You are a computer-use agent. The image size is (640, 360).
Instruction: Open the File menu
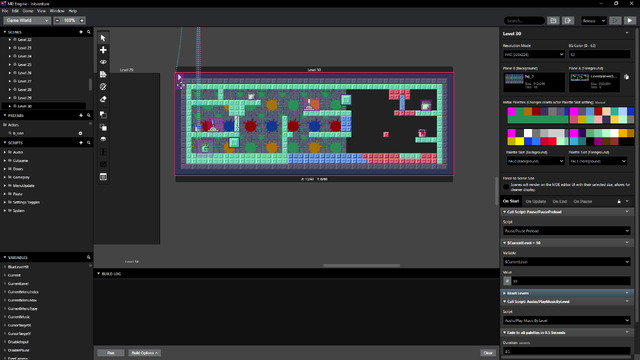(5, 11)
